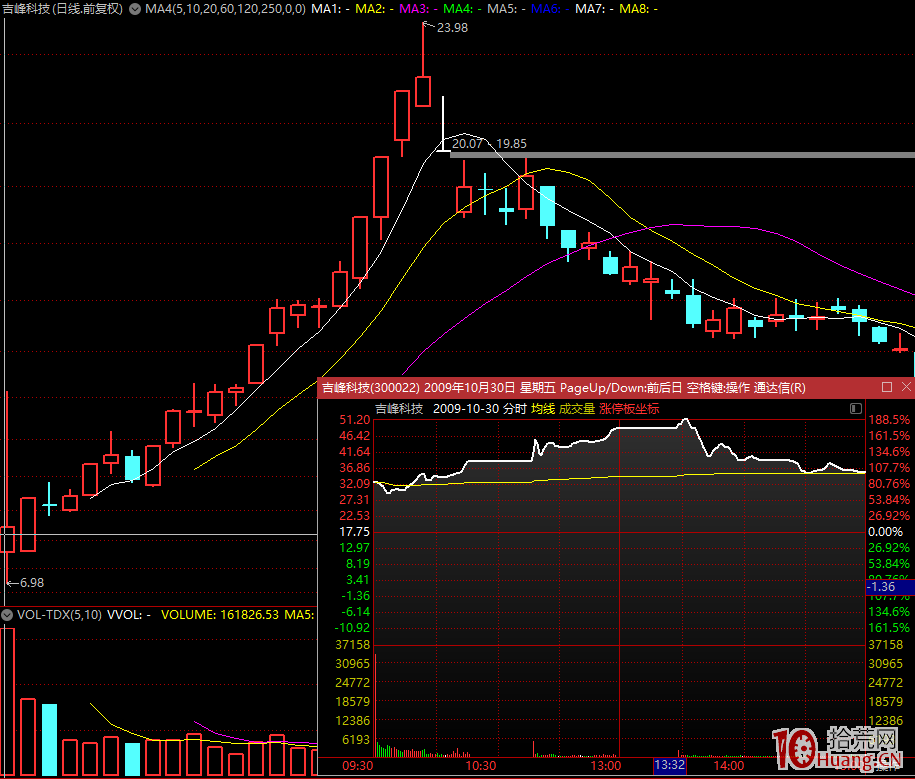This screenshot has width=915, height=779.
Task: Click the popup title text 2009年10月30日 星期五
Action: pyautogui.click(x=490, y=387)
